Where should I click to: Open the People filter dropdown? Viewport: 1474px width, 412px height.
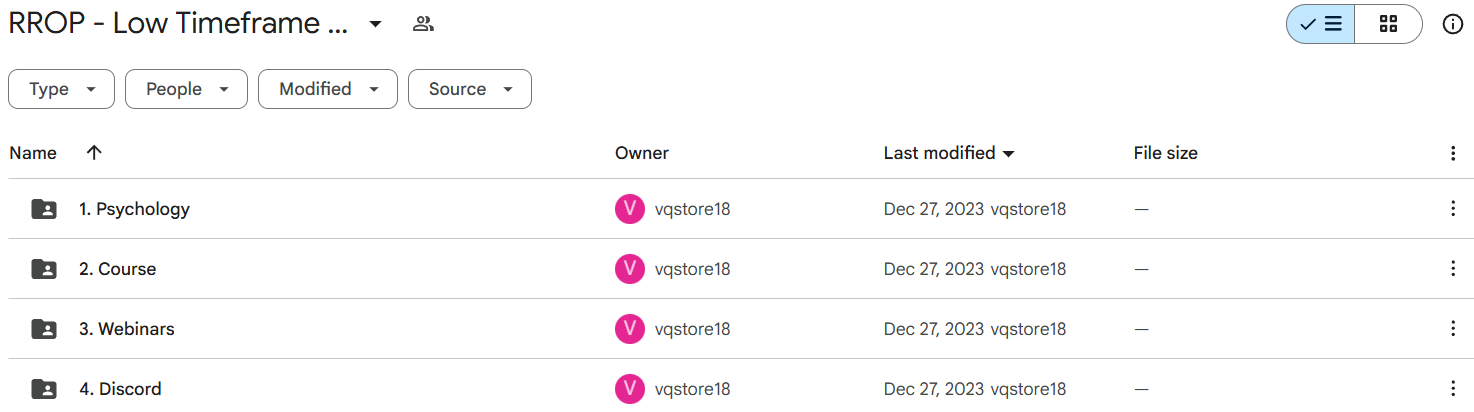tap(186, 89)
